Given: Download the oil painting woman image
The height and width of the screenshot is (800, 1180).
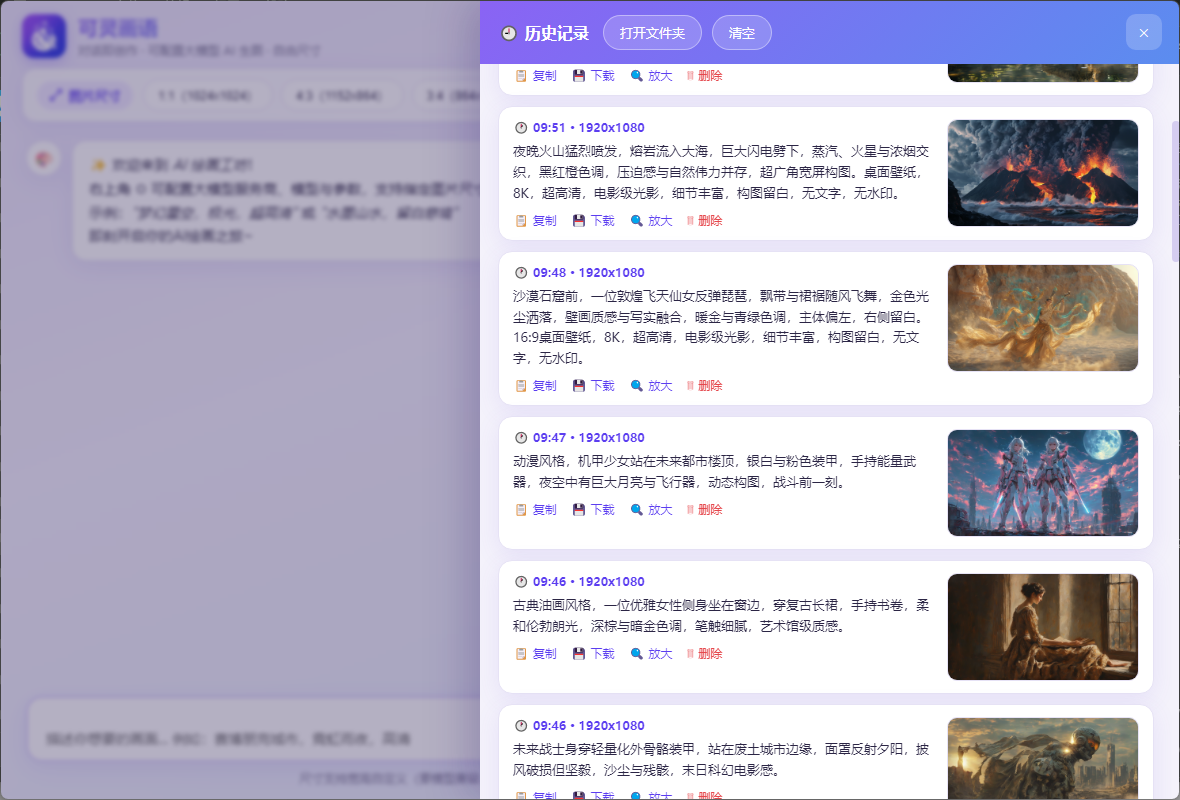Looking at the screenshot, I should [x=594, y=653].
